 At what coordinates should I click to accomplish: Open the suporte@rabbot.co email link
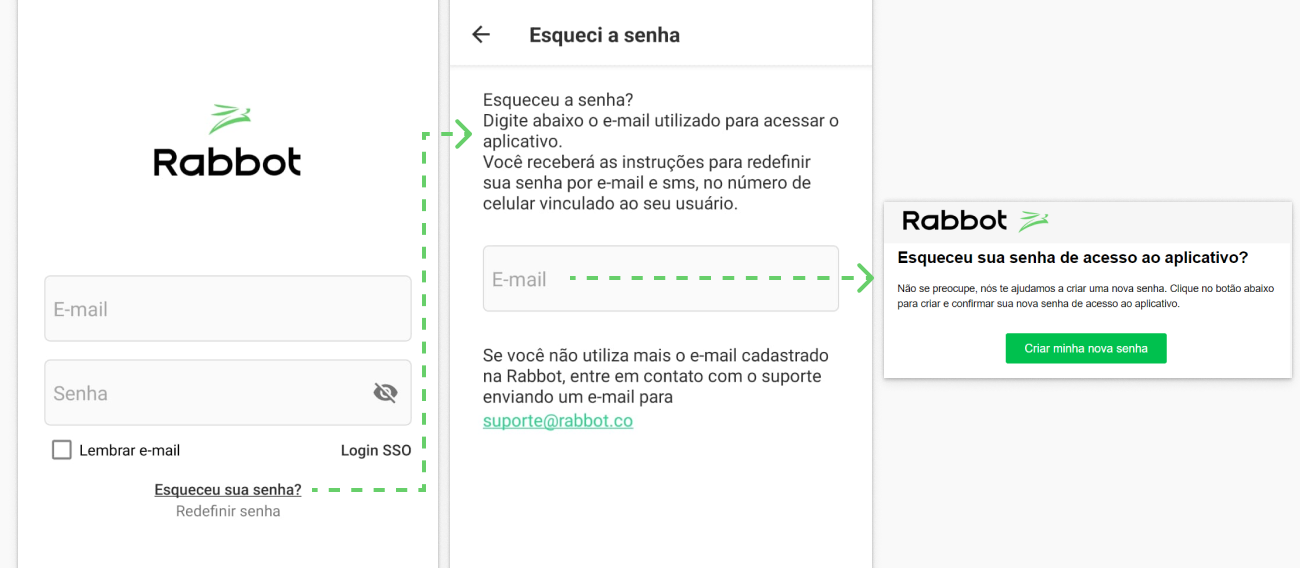click(x=558, y=421)
